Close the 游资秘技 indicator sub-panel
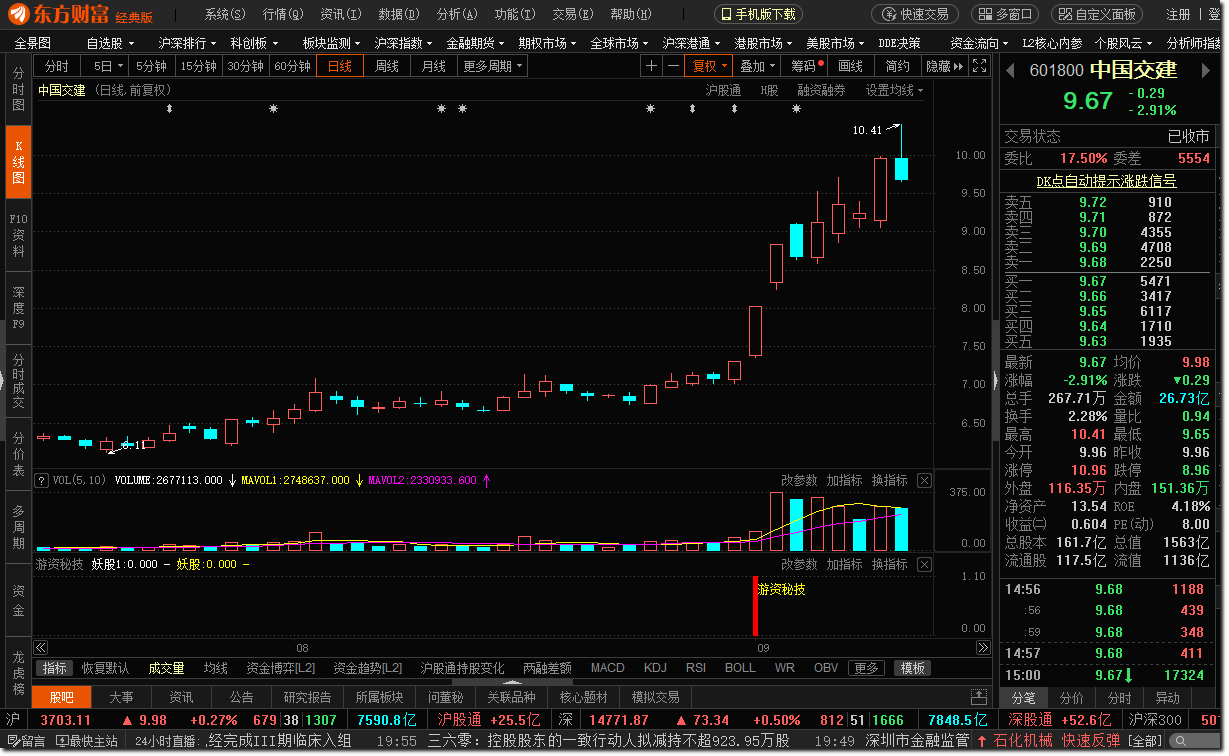The height and width of the screenshot is (756, 1229). click(x=924, y=564)
